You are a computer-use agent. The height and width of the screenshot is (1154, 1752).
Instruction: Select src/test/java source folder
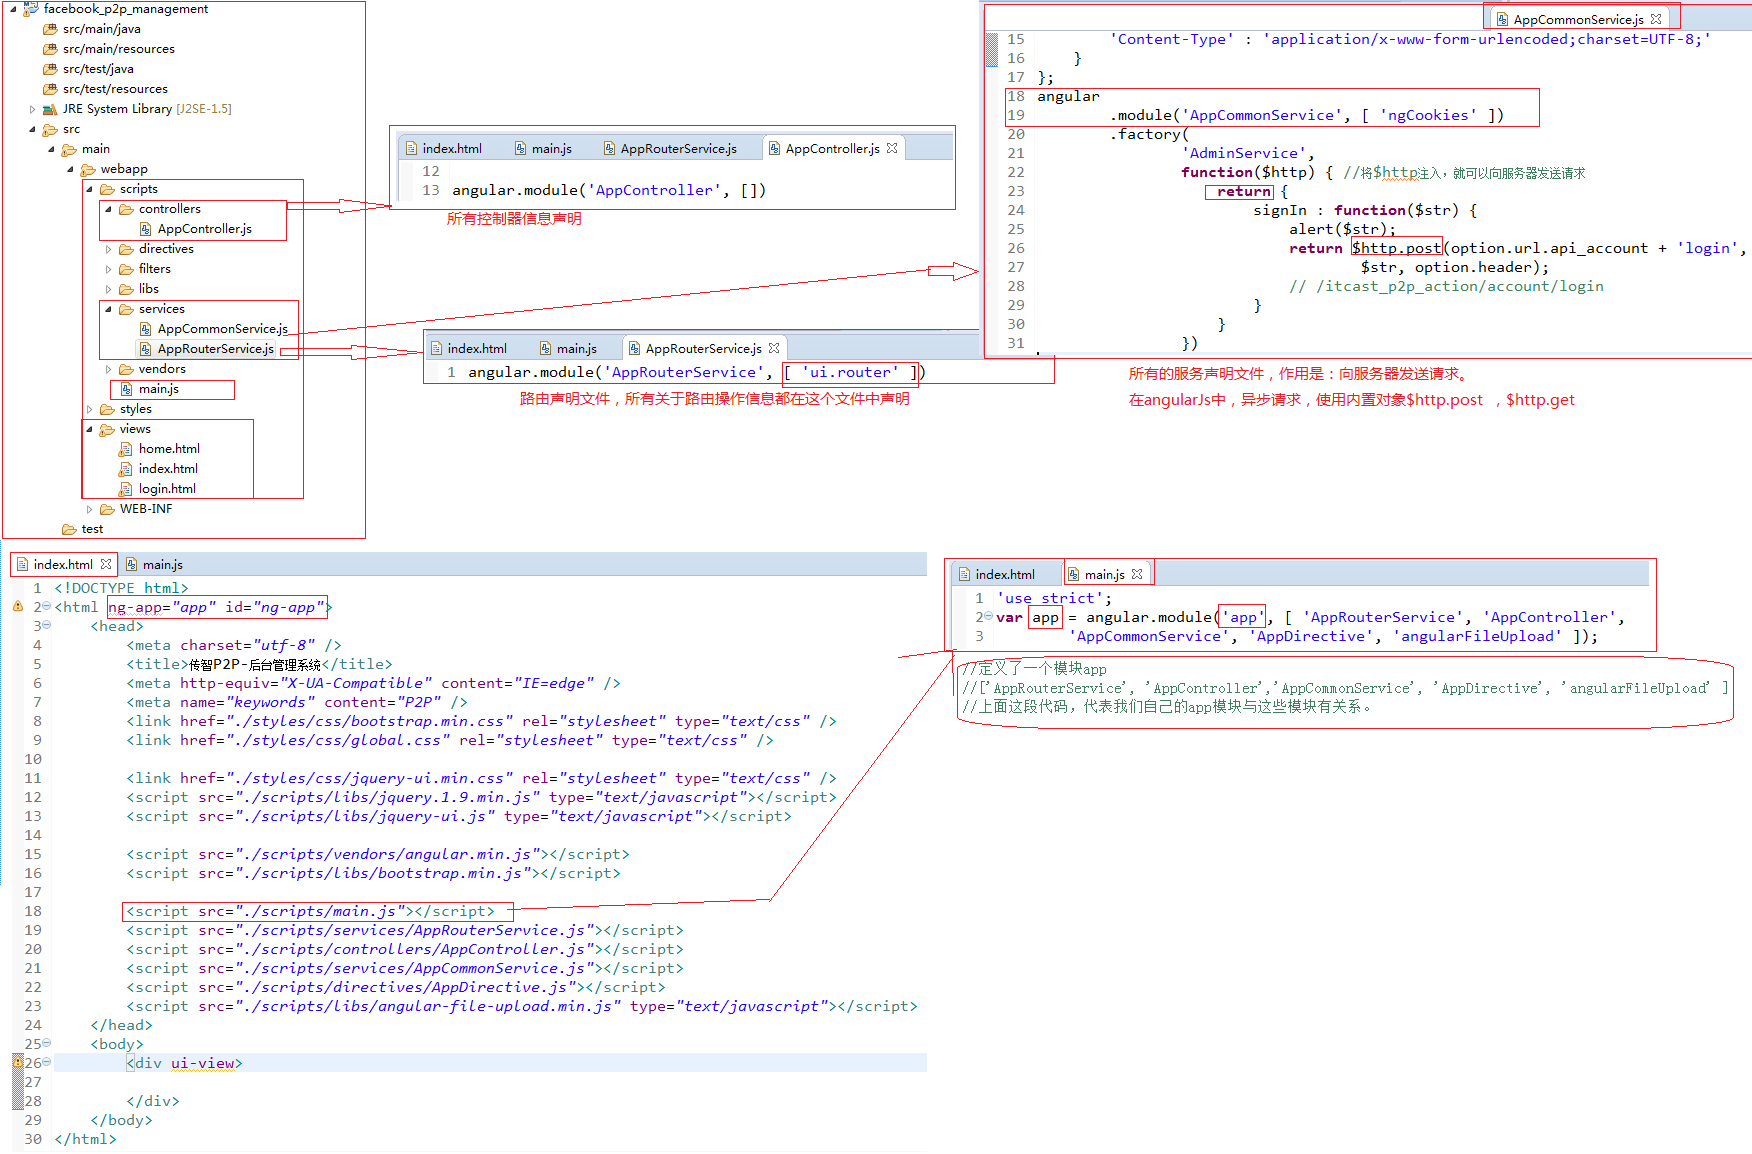(98, 69)
